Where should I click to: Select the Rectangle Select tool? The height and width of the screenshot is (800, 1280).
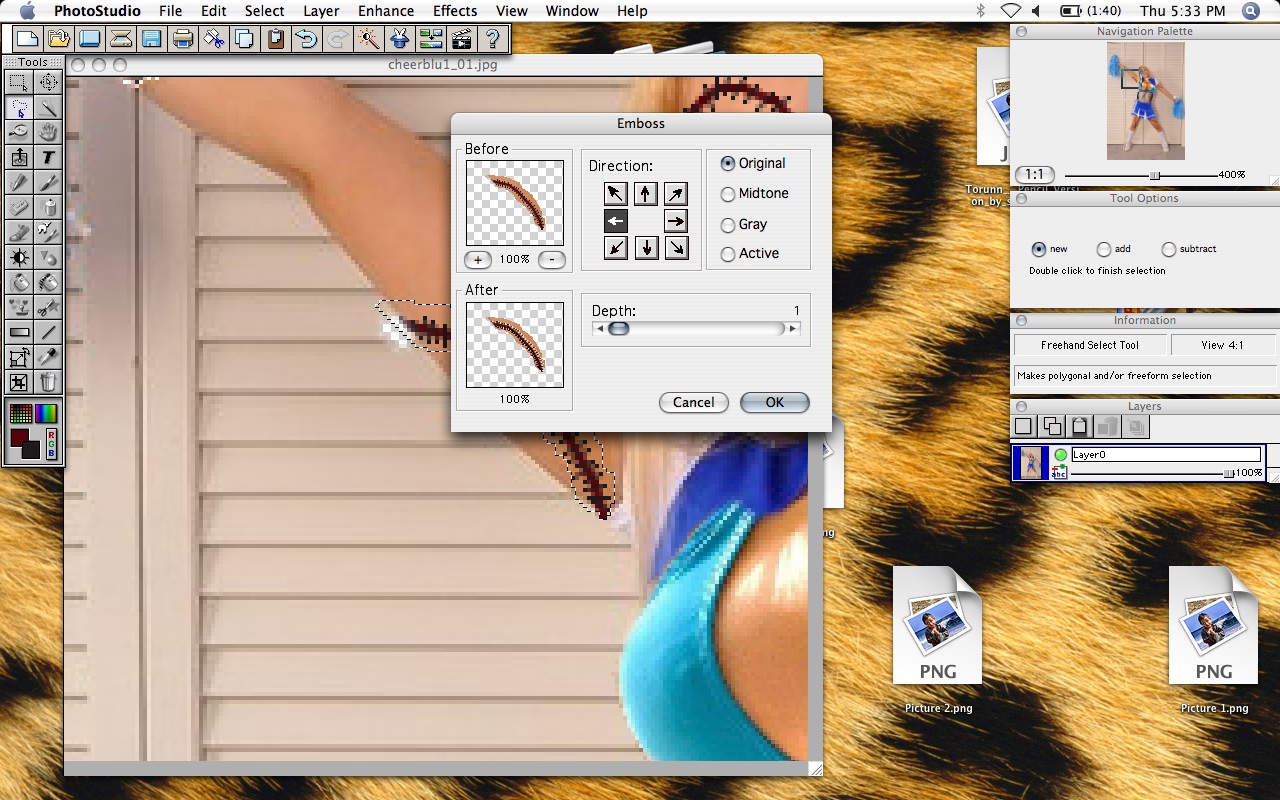[x=19, y=82]
